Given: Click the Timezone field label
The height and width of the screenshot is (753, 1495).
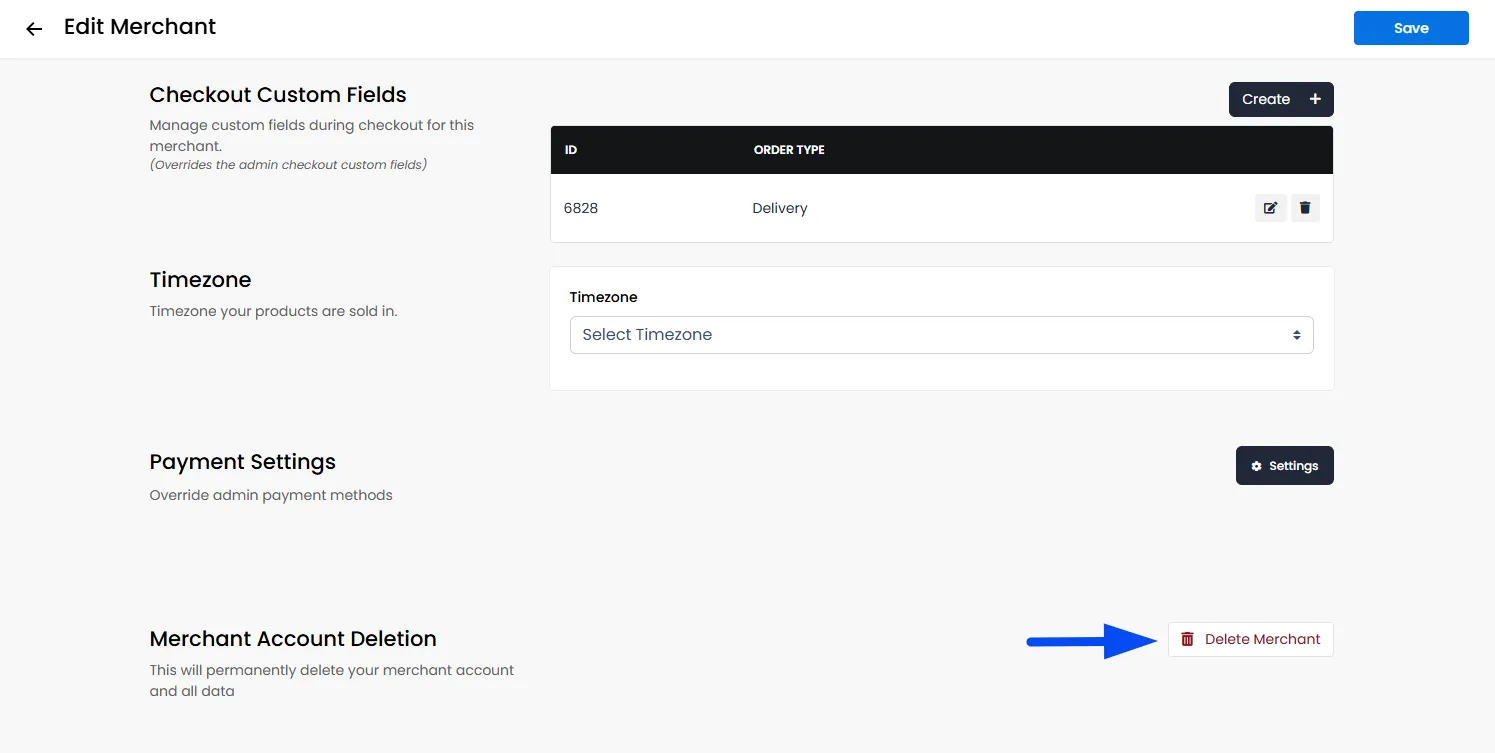Looking at the screenshot, I should tap(604, 297).
